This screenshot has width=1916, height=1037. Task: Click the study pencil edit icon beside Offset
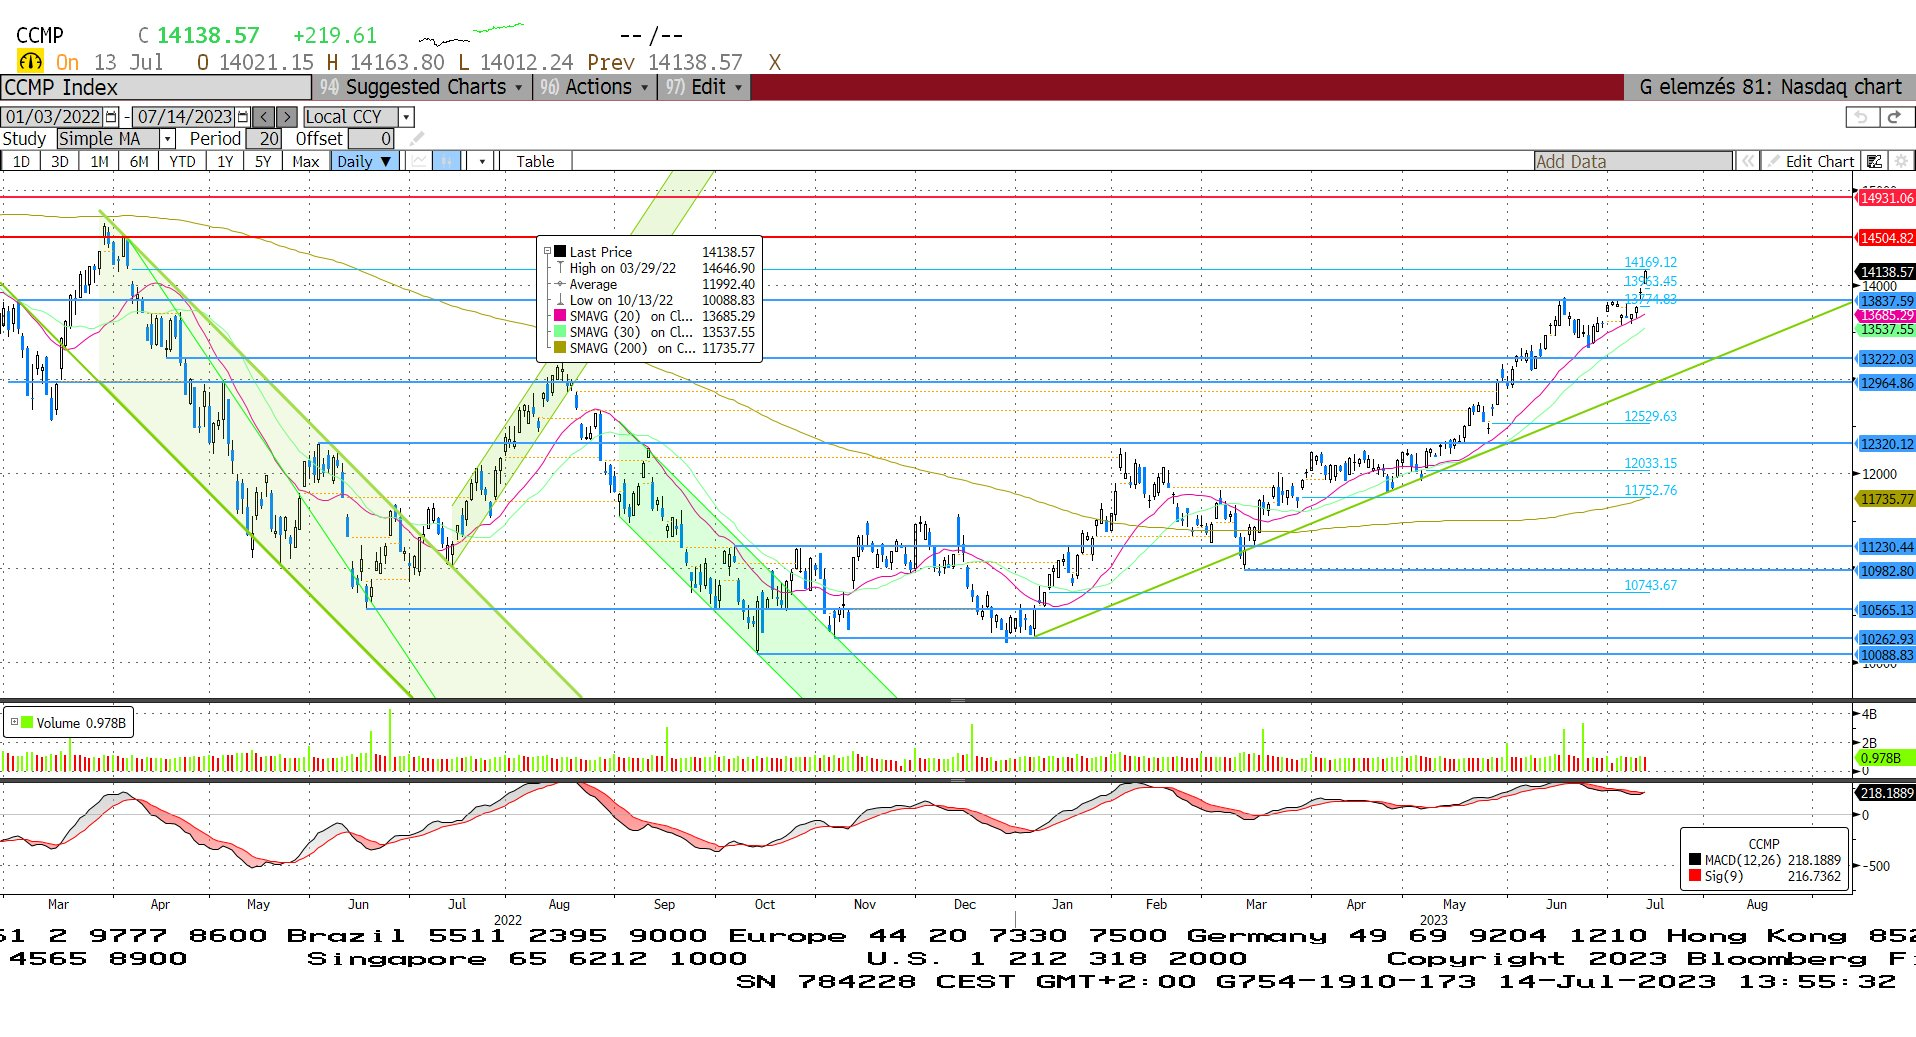click(x=417, y=139)
